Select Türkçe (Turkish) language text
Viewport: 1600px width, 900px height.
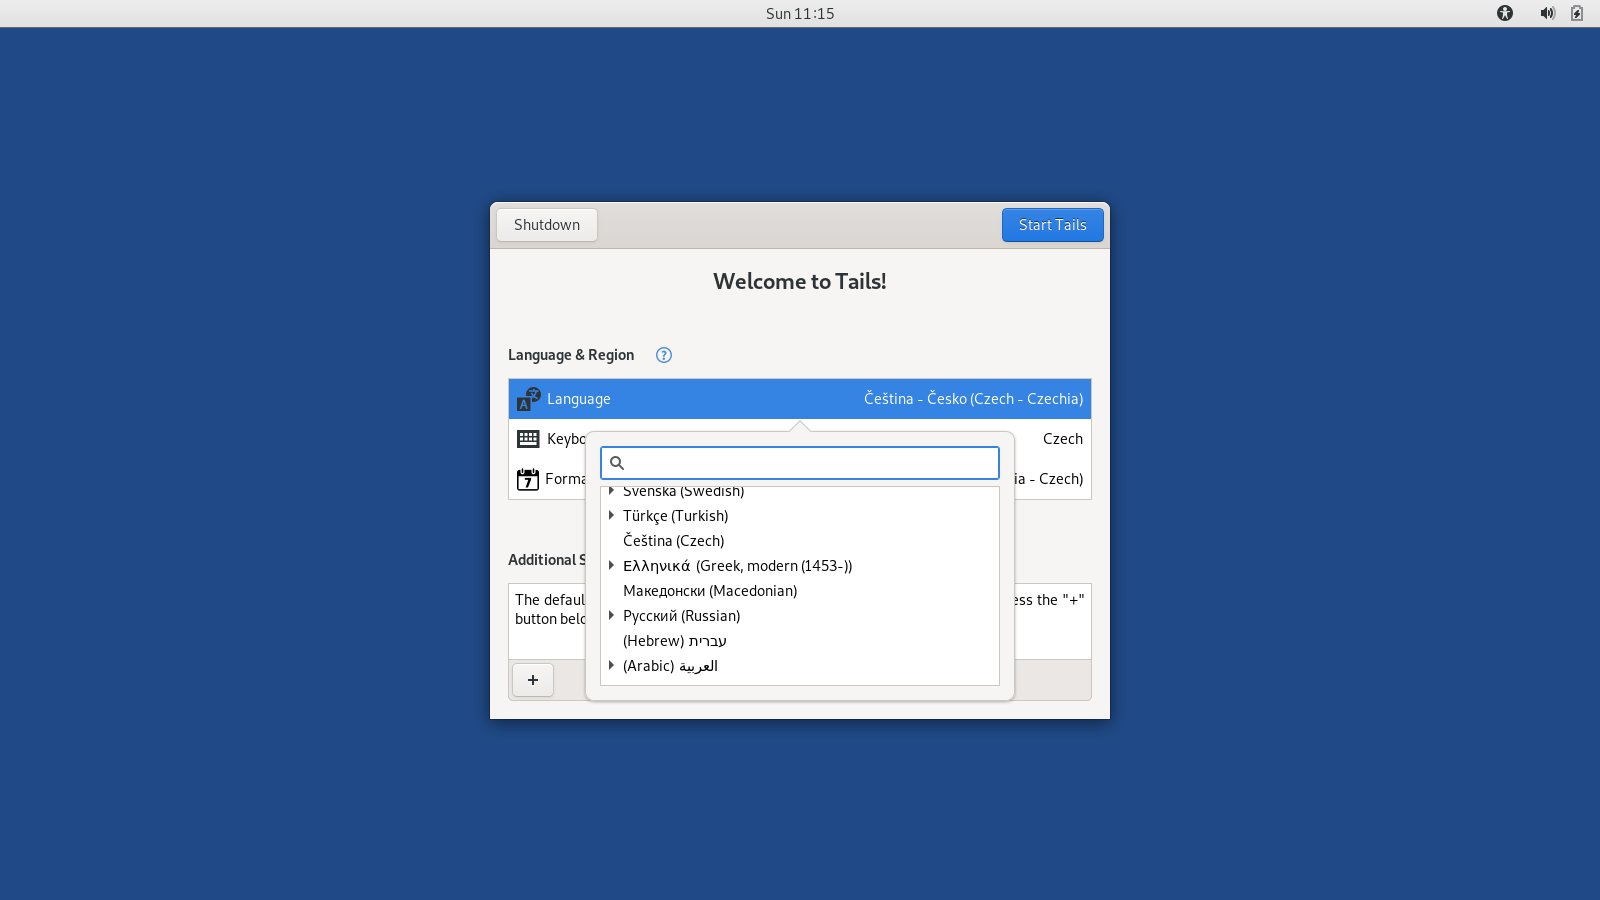point(676,516)
